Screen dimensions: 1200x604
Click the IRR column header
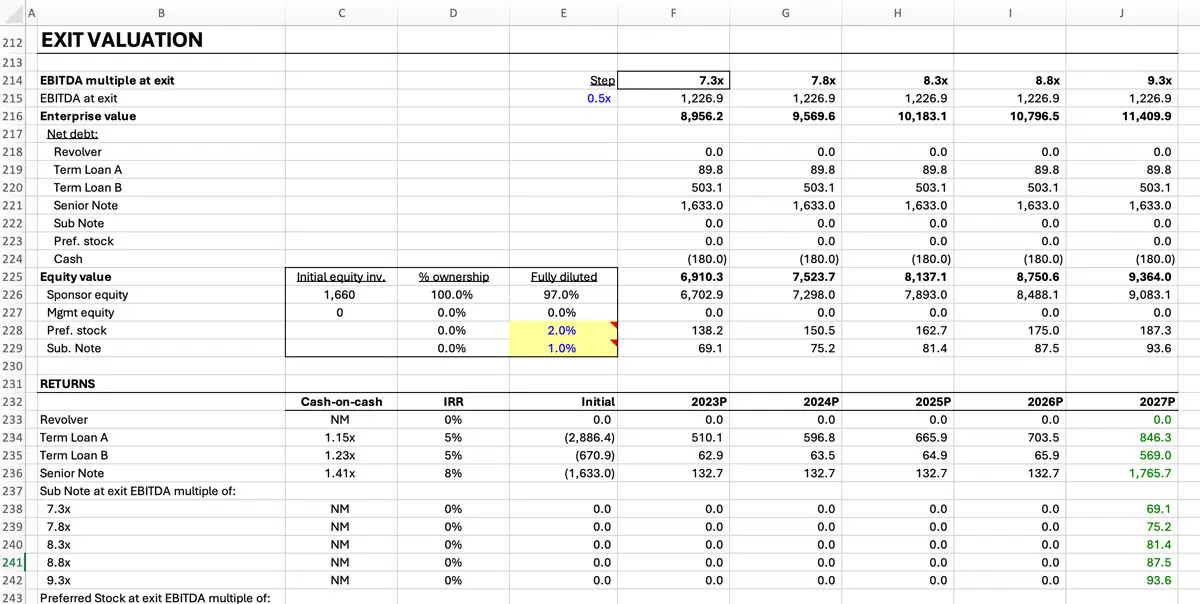point(453,402)
